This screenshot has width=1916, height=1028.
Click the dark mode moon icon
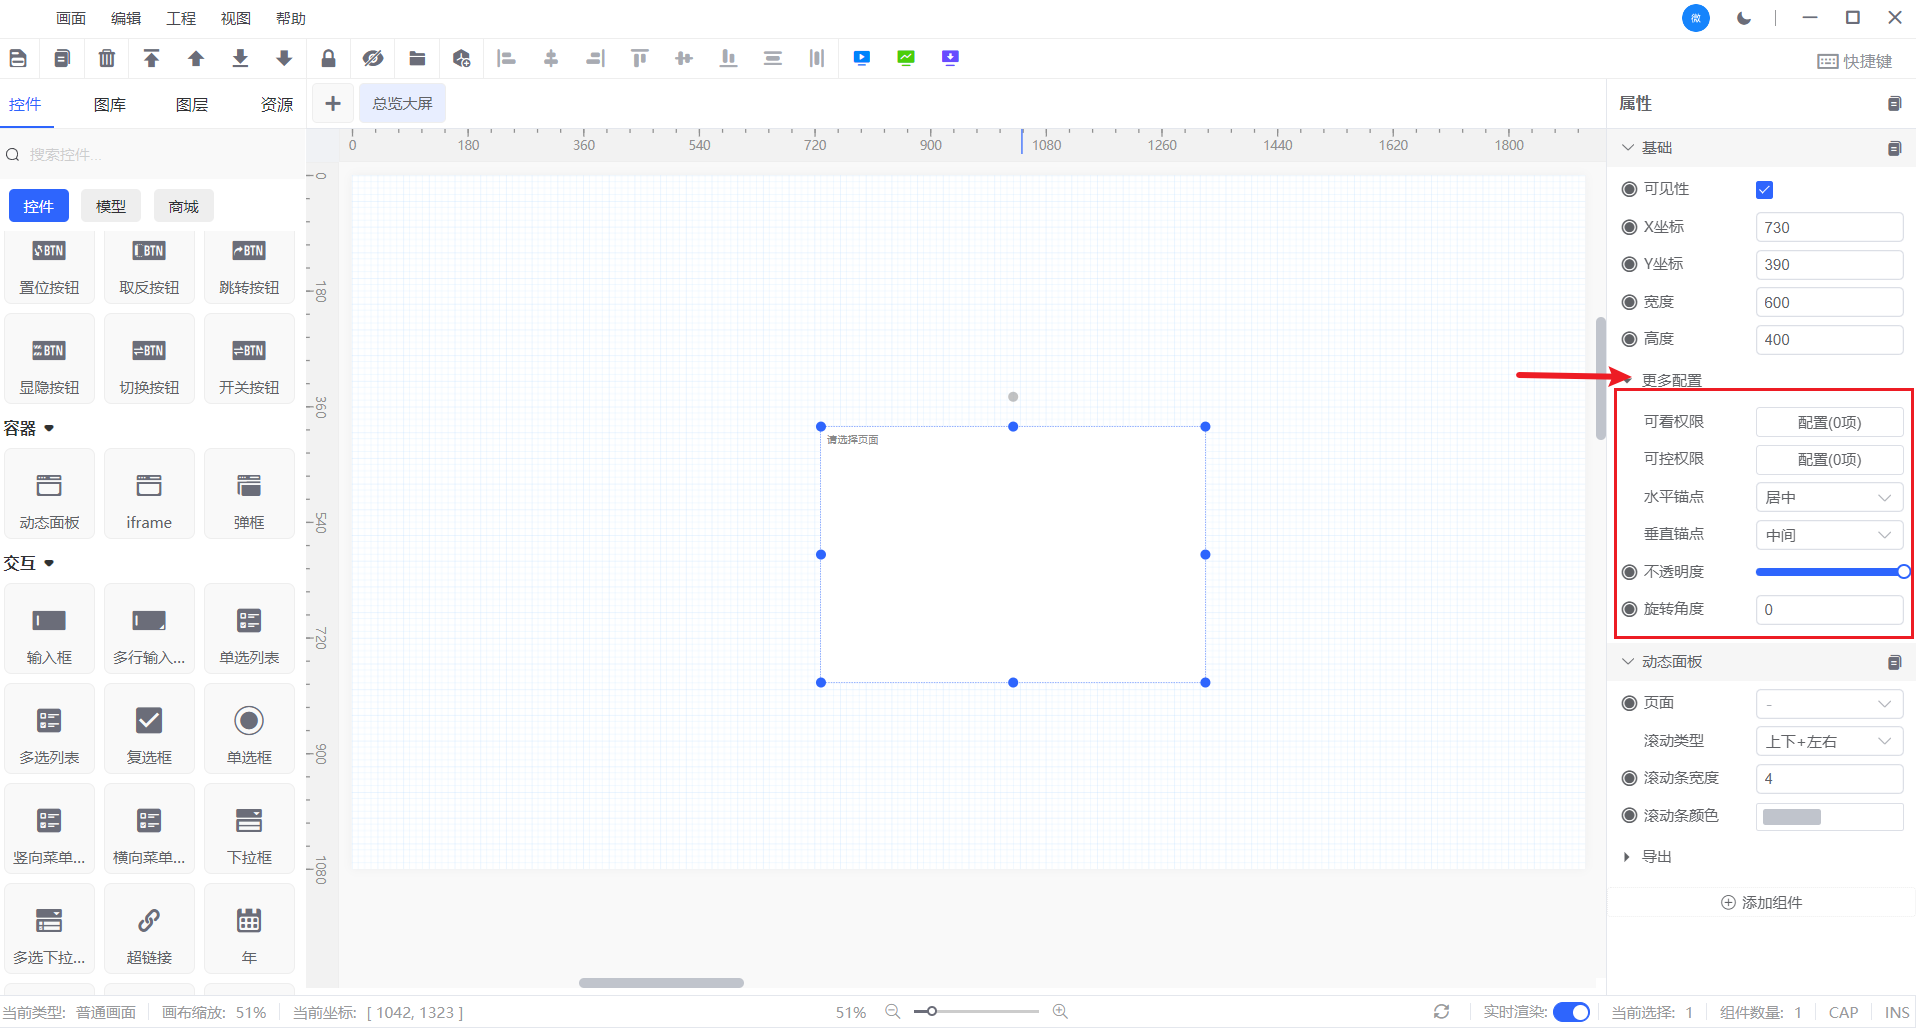pyautogui.click(x=1744, y=18)
